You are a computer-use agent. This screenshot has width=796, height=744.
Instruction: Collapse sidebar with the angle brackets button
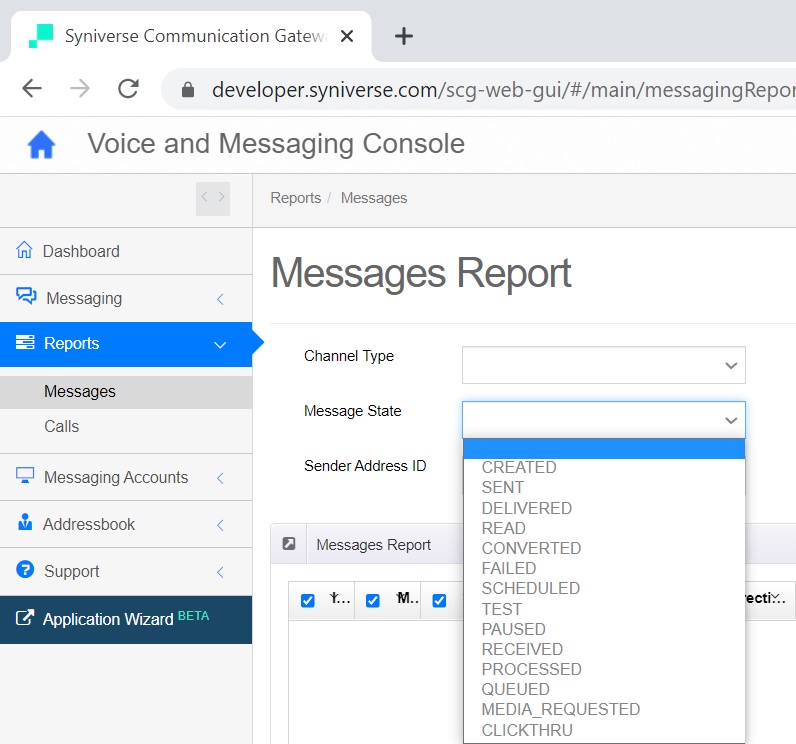pos(213,198)
